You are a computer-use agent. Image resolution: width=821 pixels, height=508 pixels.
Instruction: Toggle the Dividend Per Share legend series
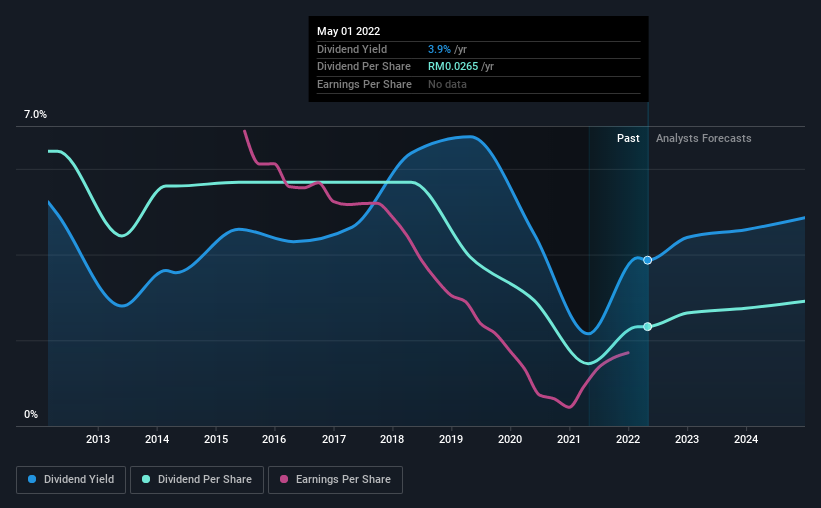point(197,480)
